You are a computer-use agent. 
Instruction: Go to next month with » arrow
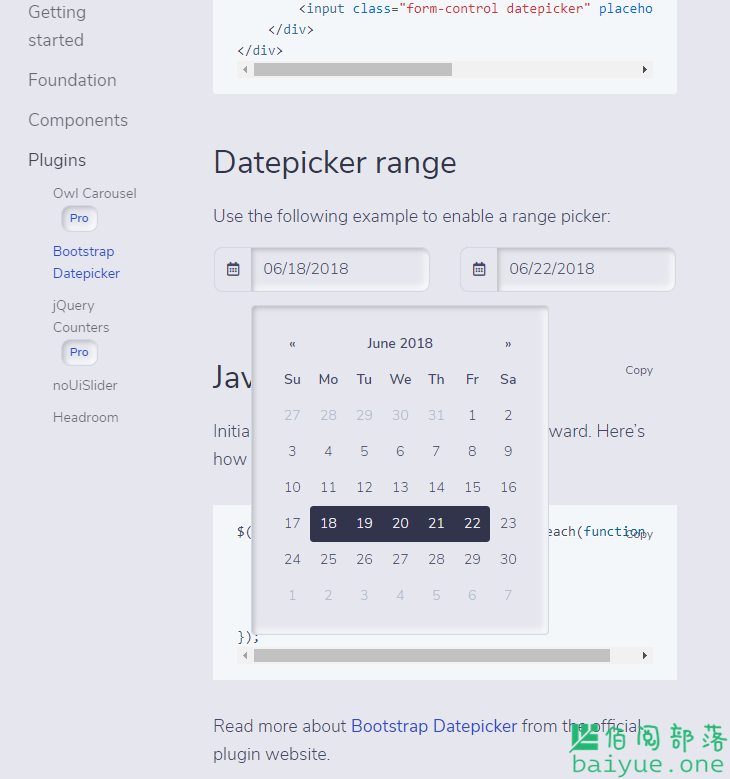508,344
